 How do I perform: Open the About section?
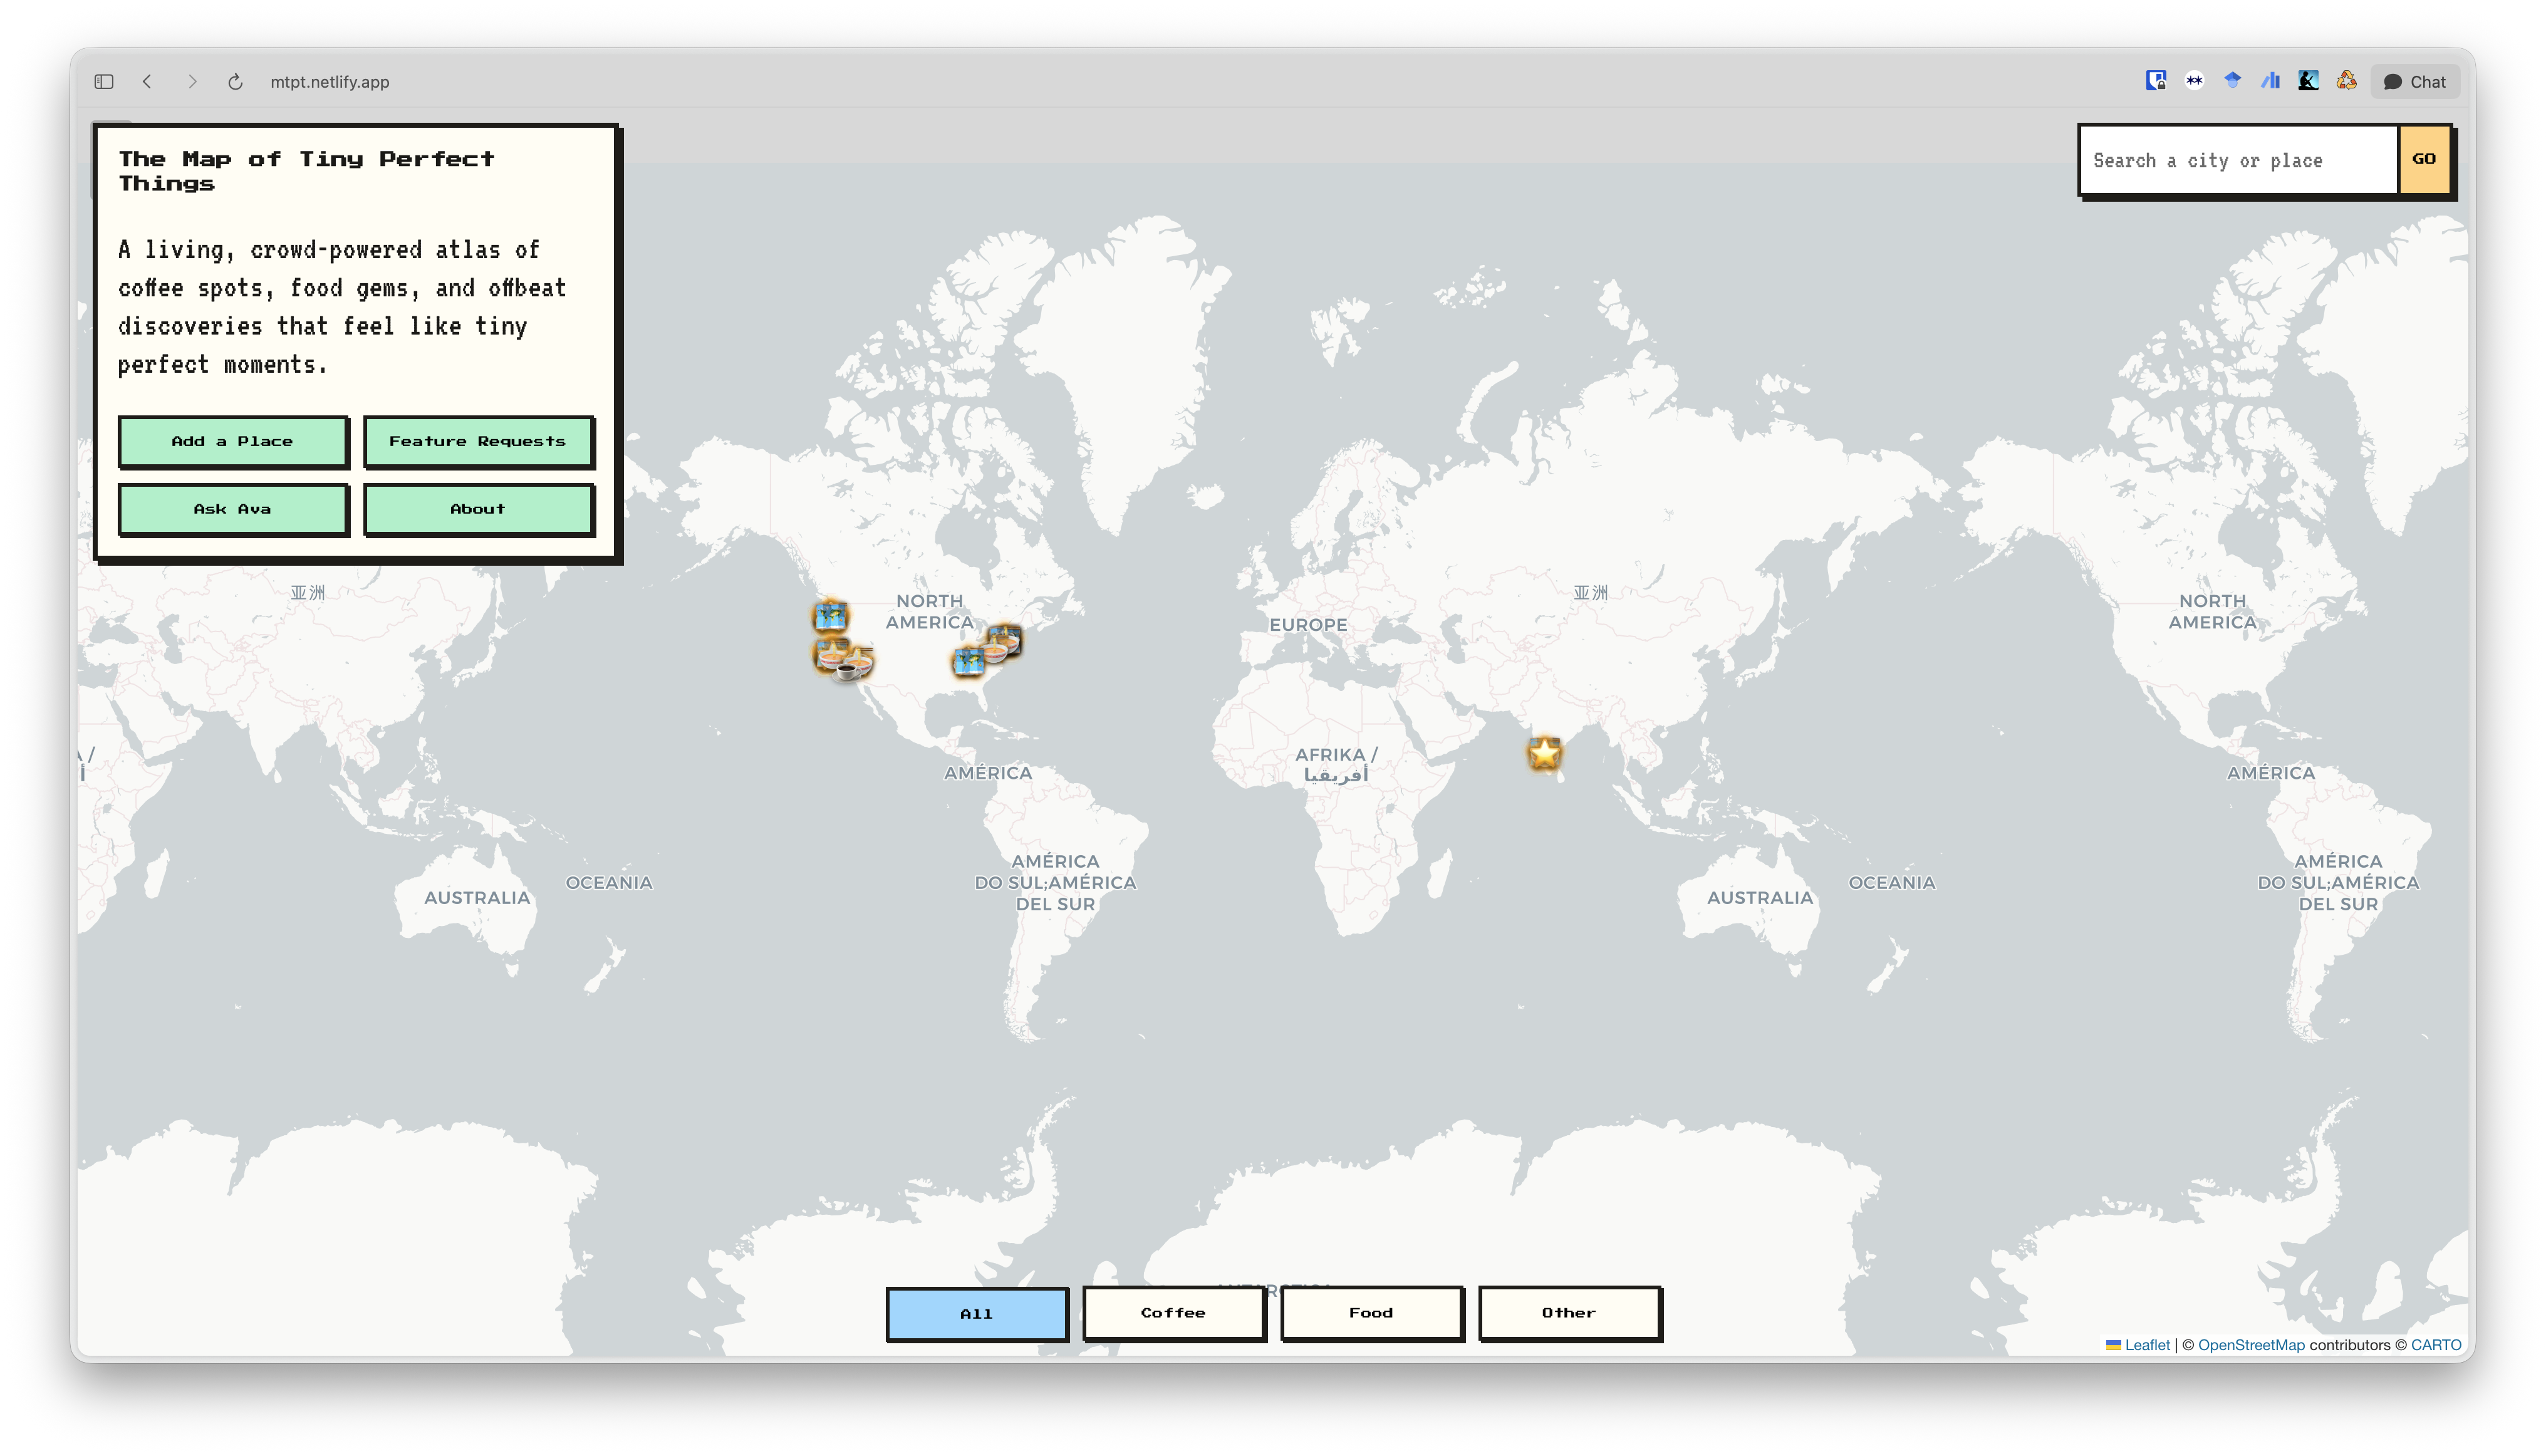(478, 509)
